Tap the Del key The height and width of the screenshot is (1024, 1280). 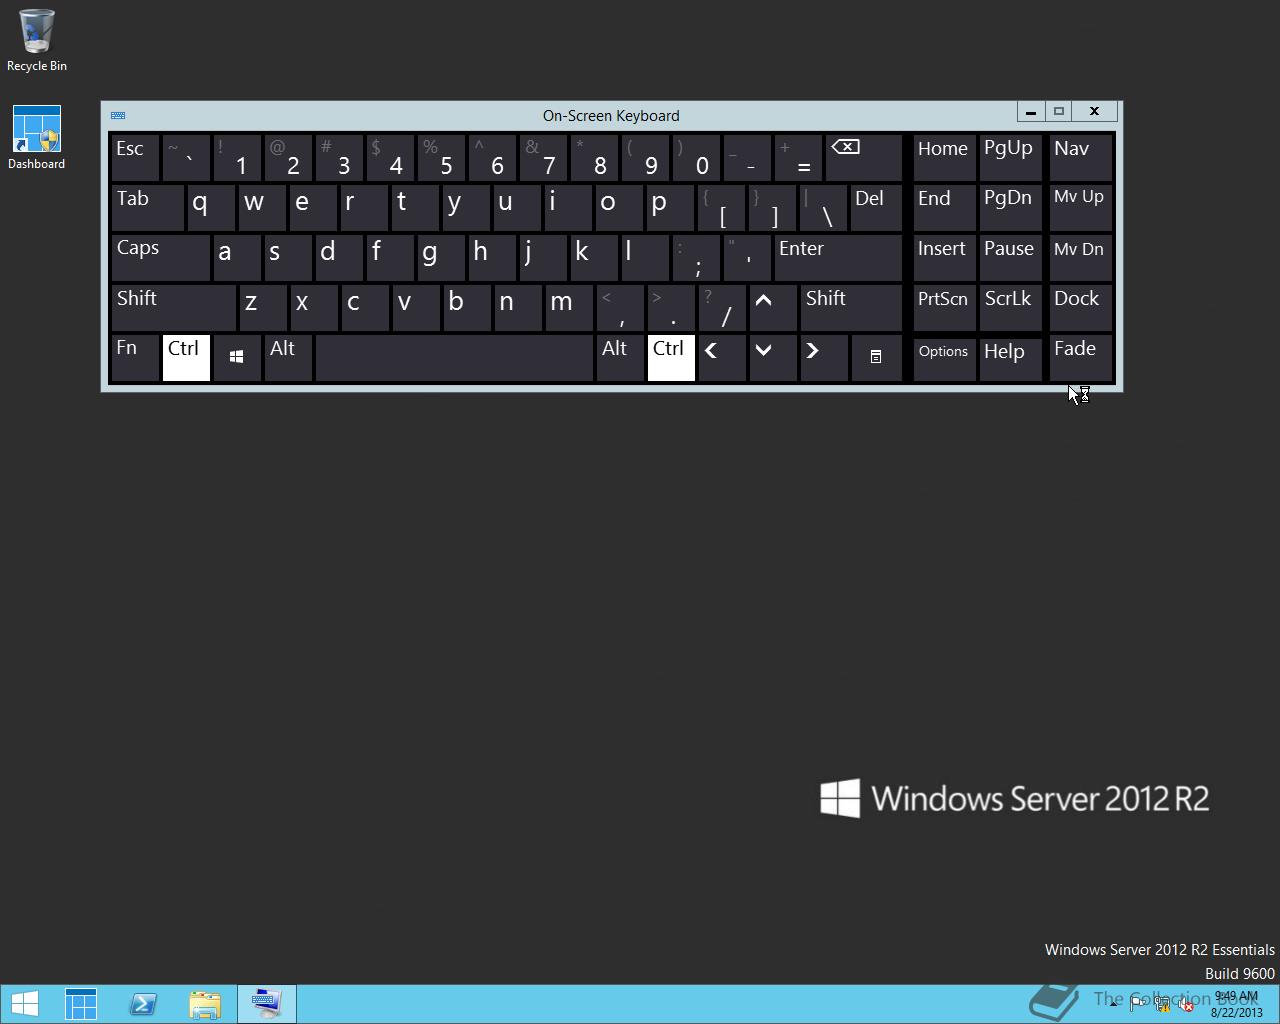(x=876, y=207)
